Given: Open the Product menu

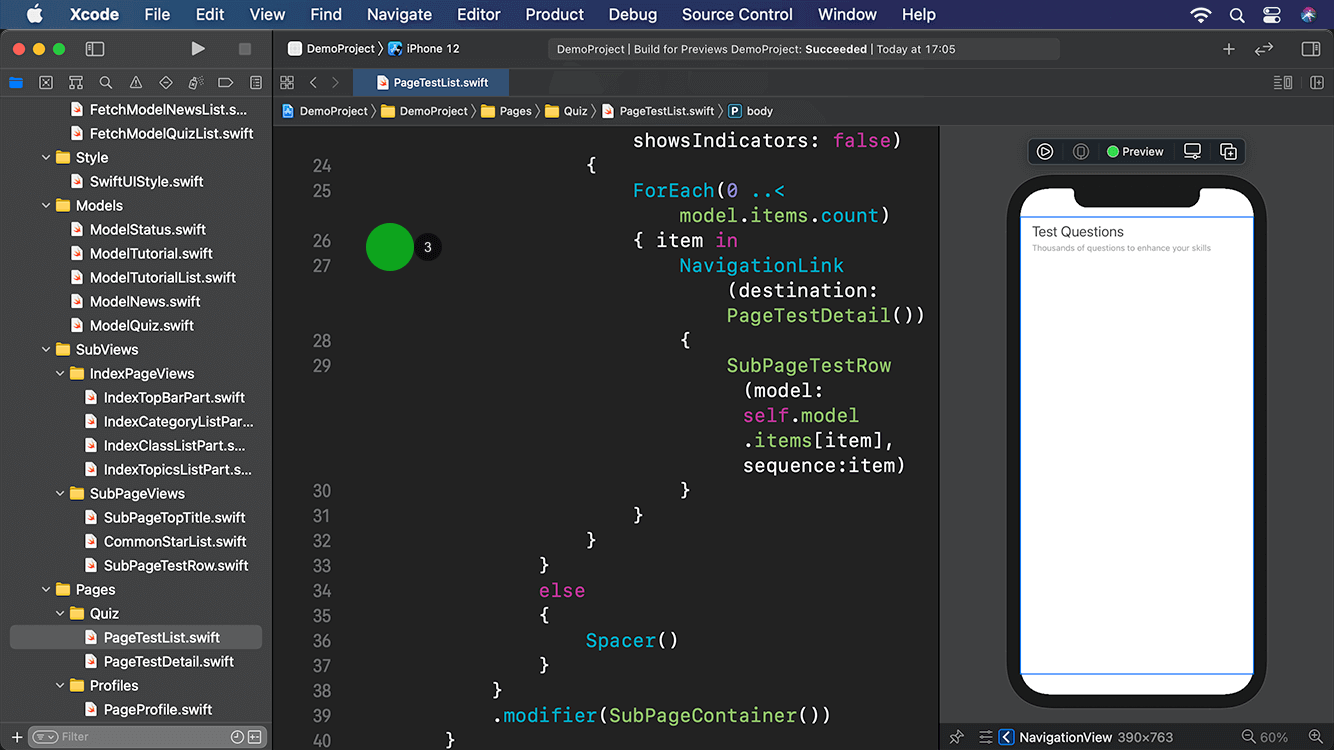Looking at the screenshot, I should click(554, 14).
